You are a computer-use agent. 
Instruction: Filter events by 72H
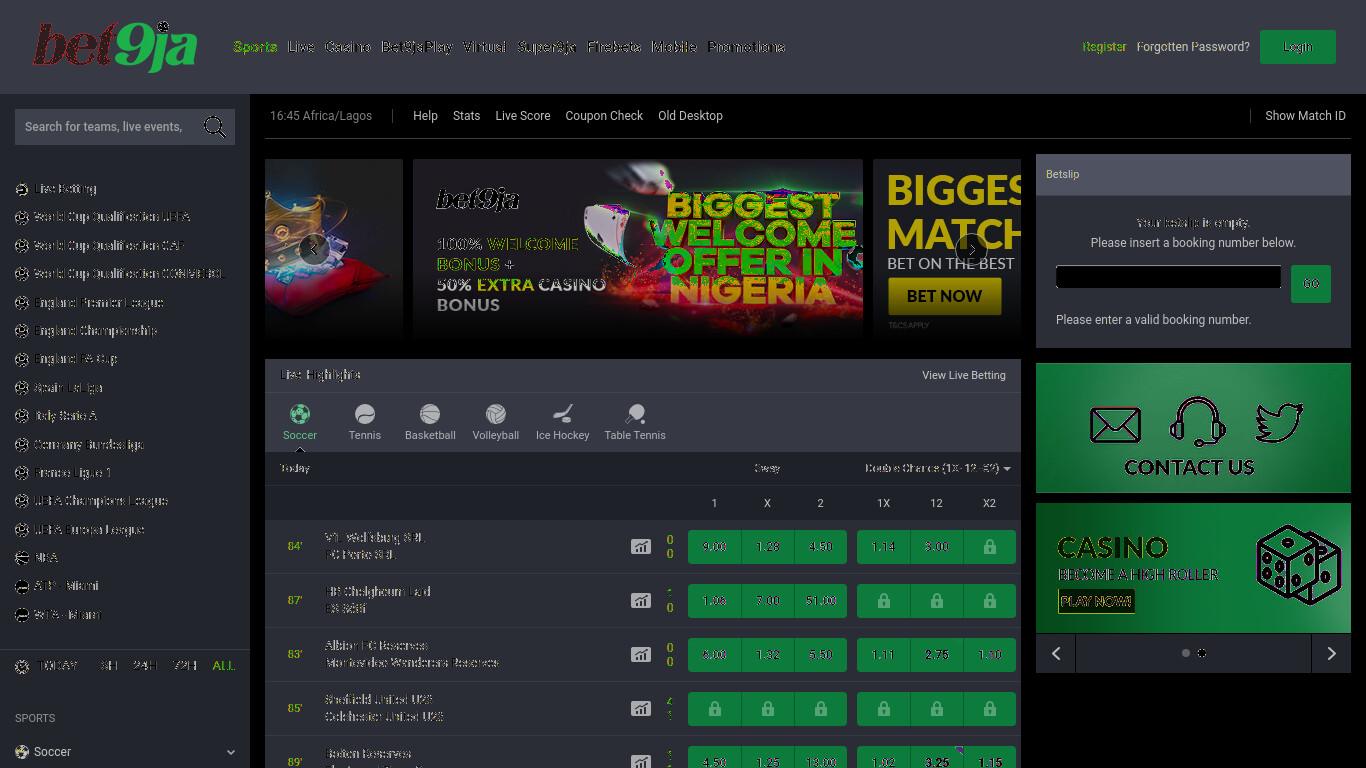[x=184, y=666]
